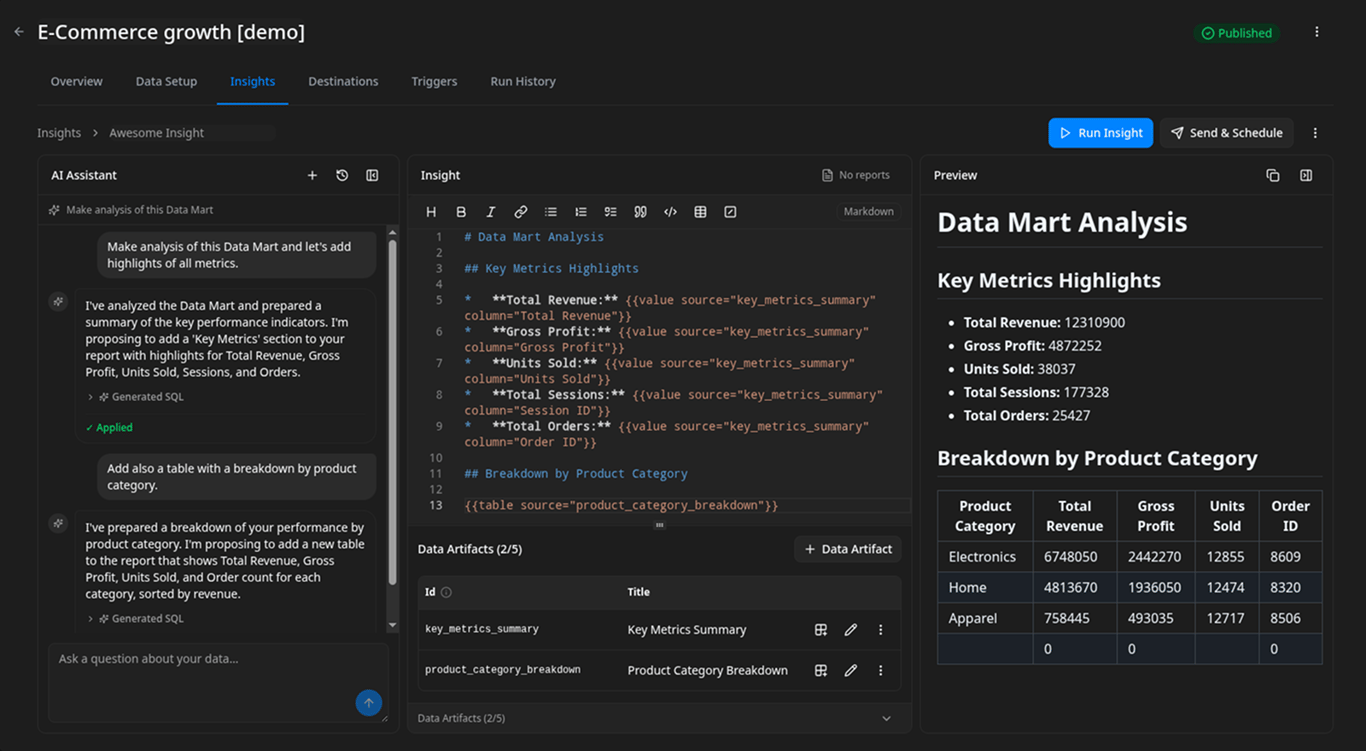Click the Run Insight button
Viewport: 1366px width, 751px height.
pos(1100,132)
